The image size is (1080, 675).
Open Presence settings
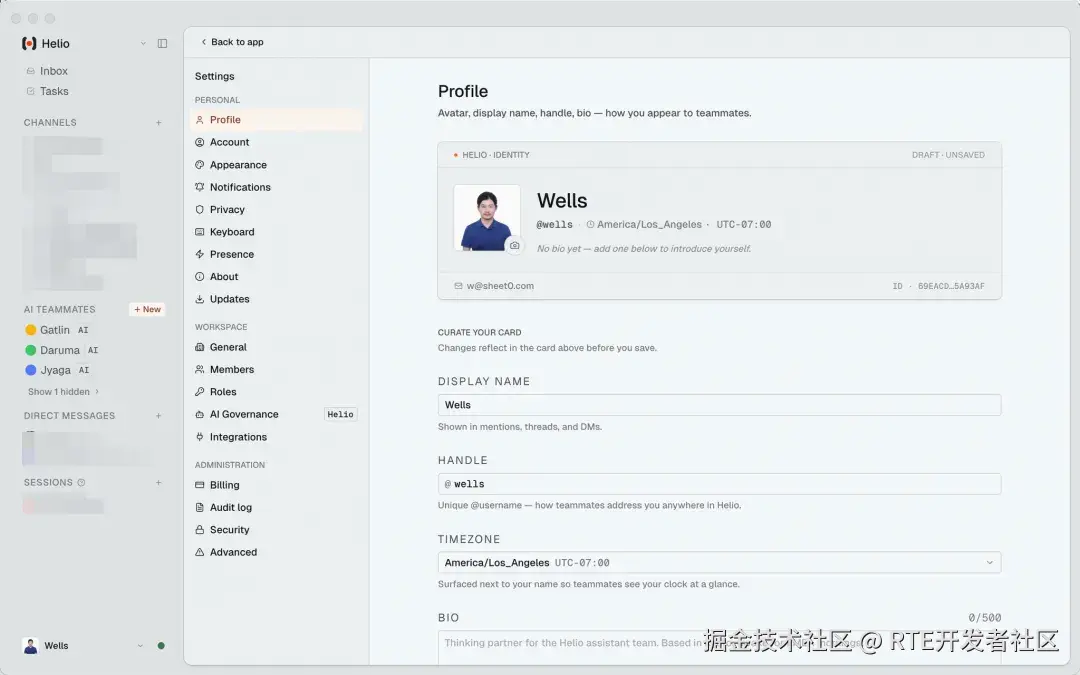tap(276, 254)
